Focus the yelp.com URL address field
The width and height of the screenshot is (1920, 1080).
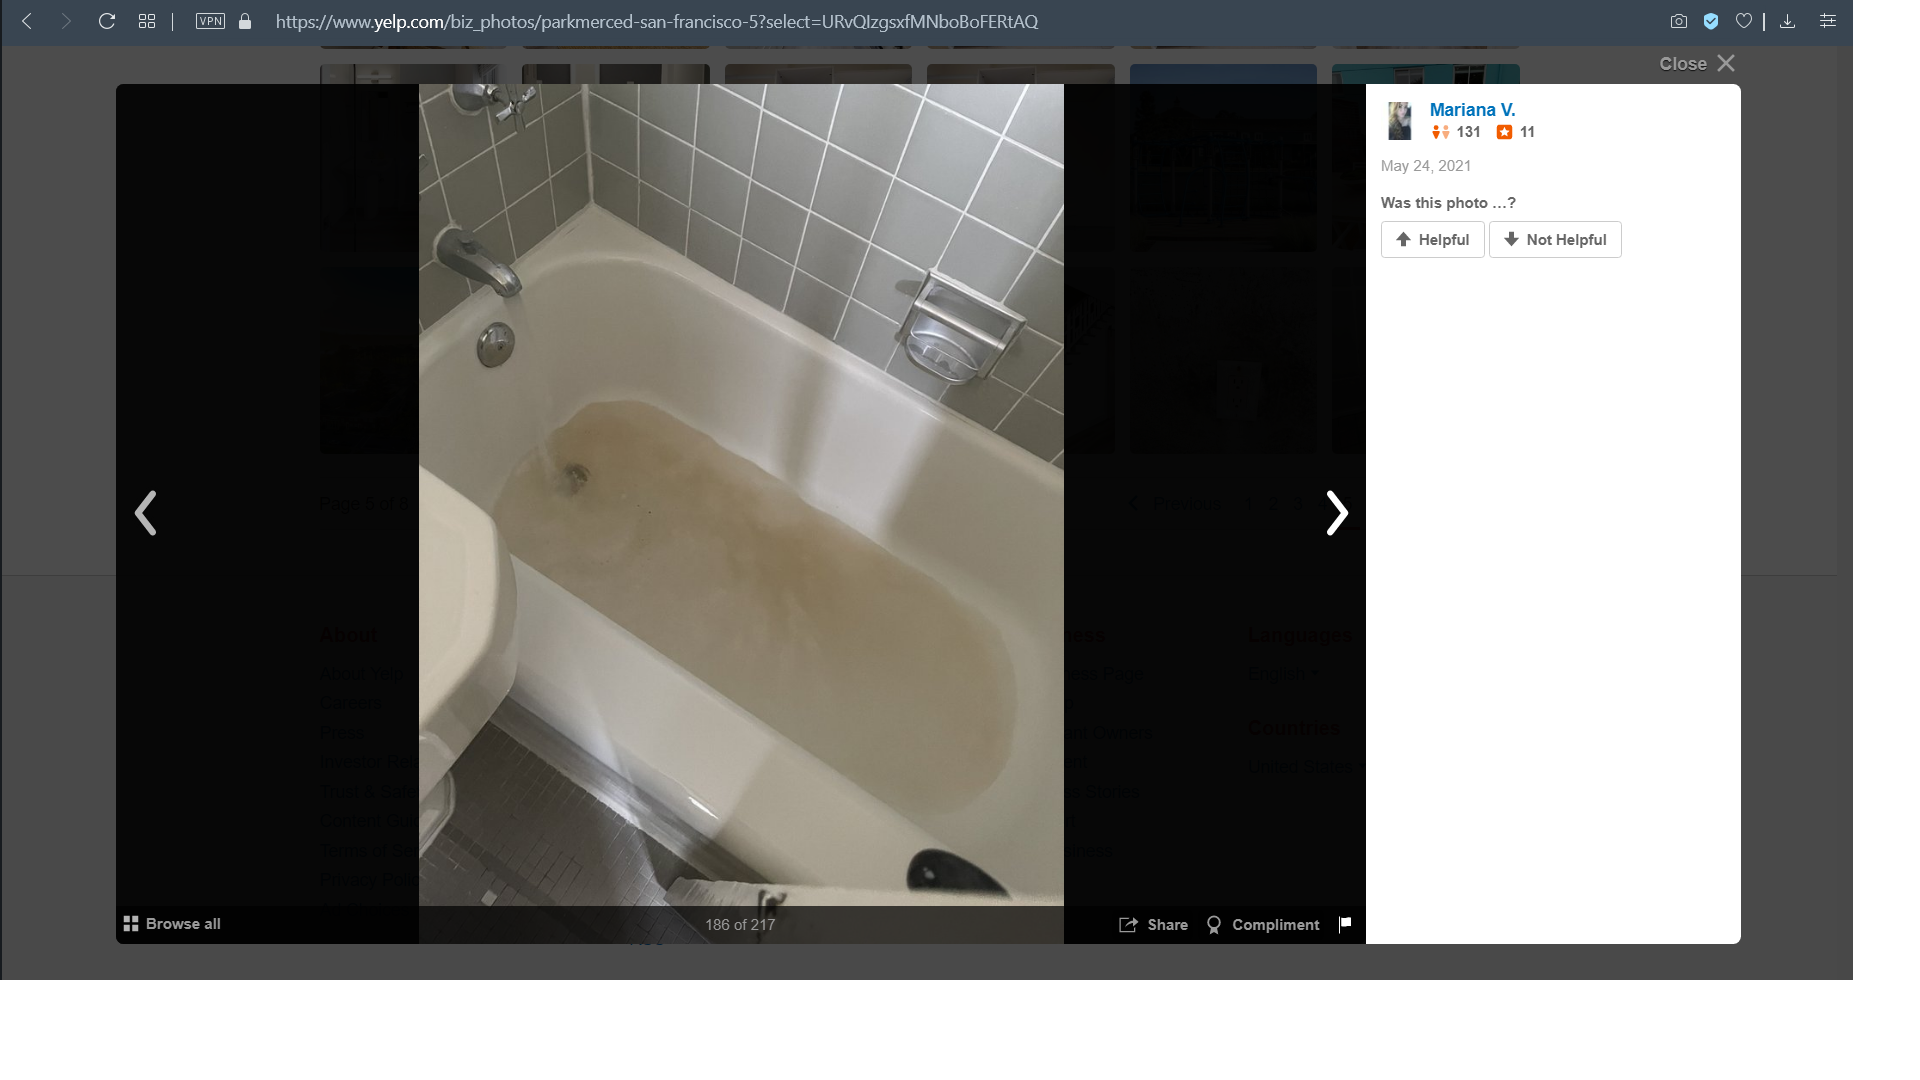657,21
